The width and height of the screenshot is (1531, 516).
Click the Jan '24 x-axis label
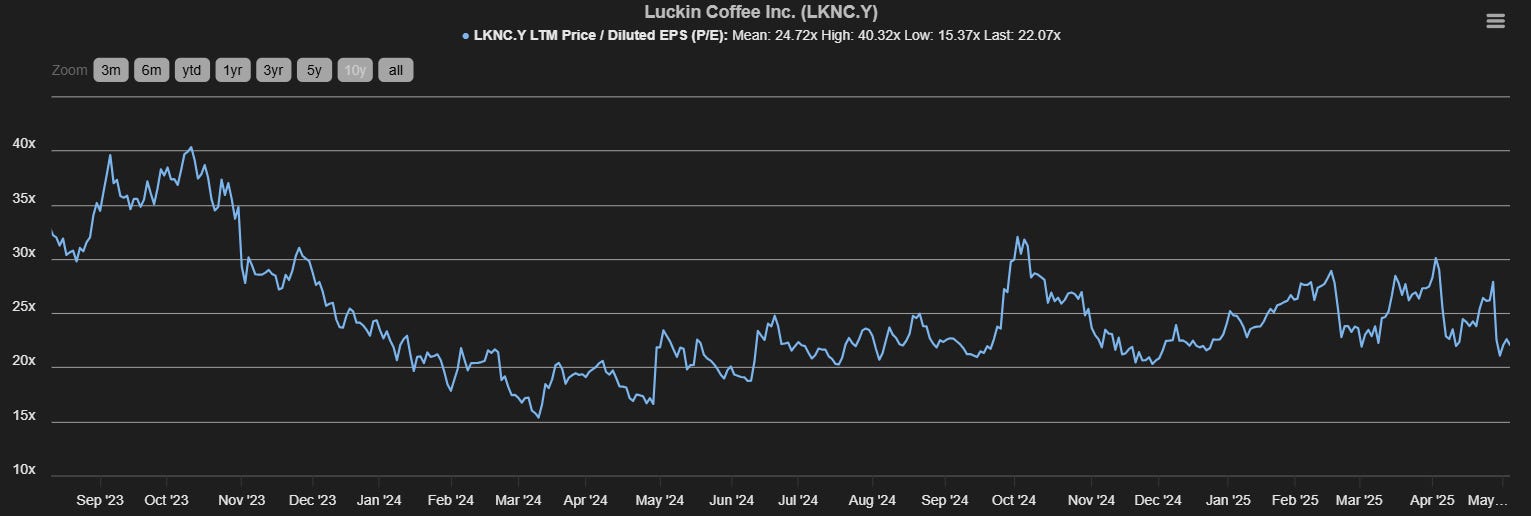click(379, 500)
